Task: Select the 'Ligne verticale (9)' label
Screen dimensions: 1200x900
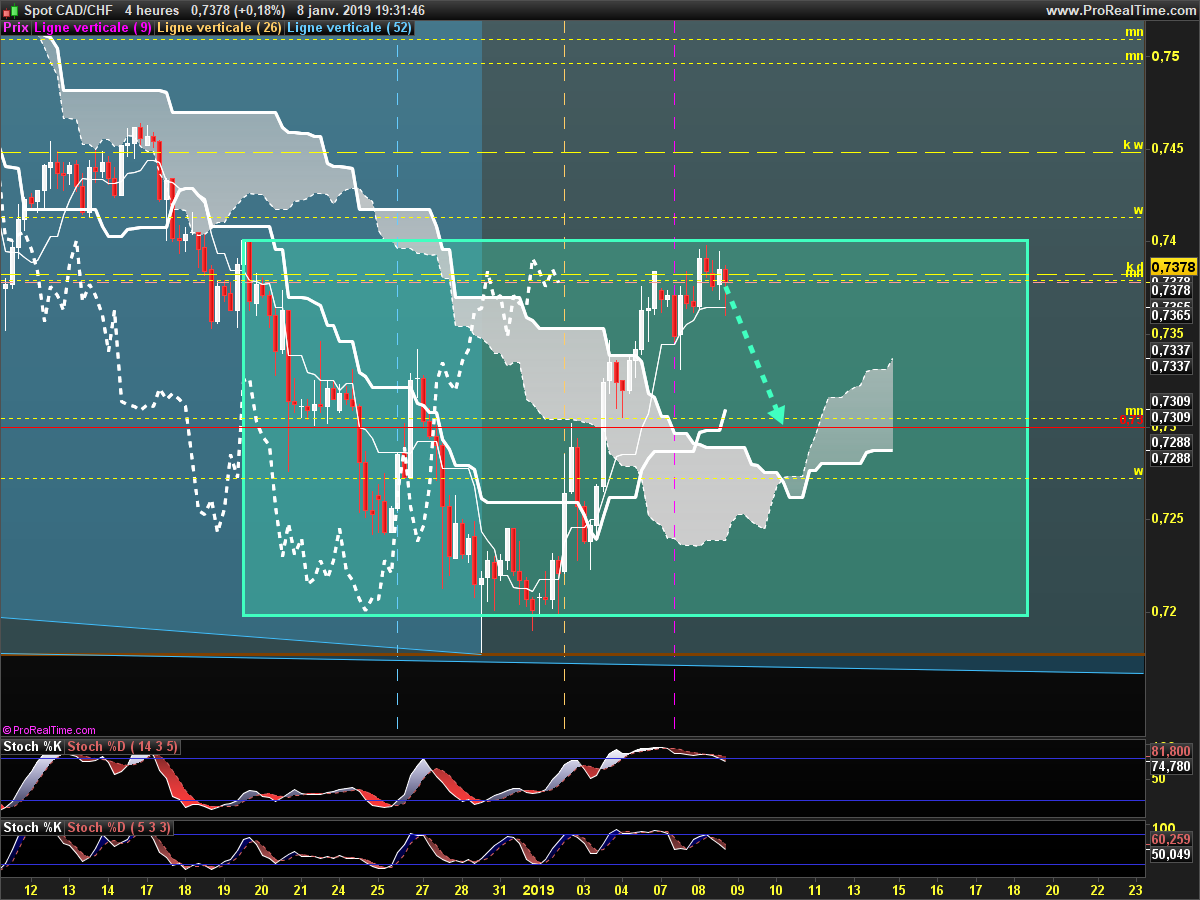Action: point(93,28)
